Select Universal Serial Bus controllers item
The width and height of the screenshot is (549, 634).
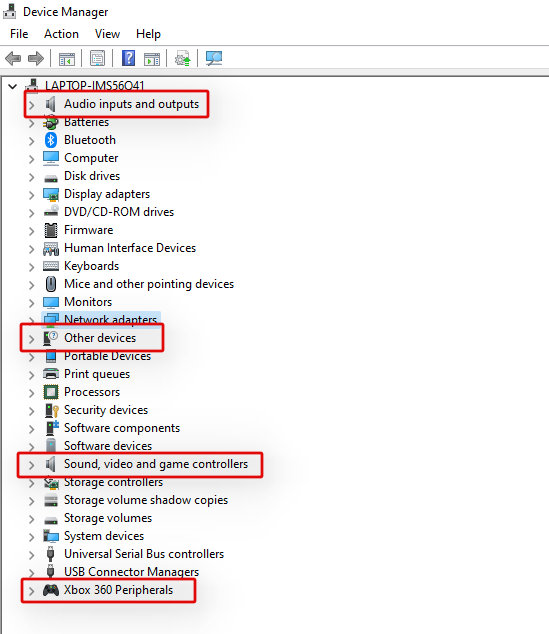(144, 554)
